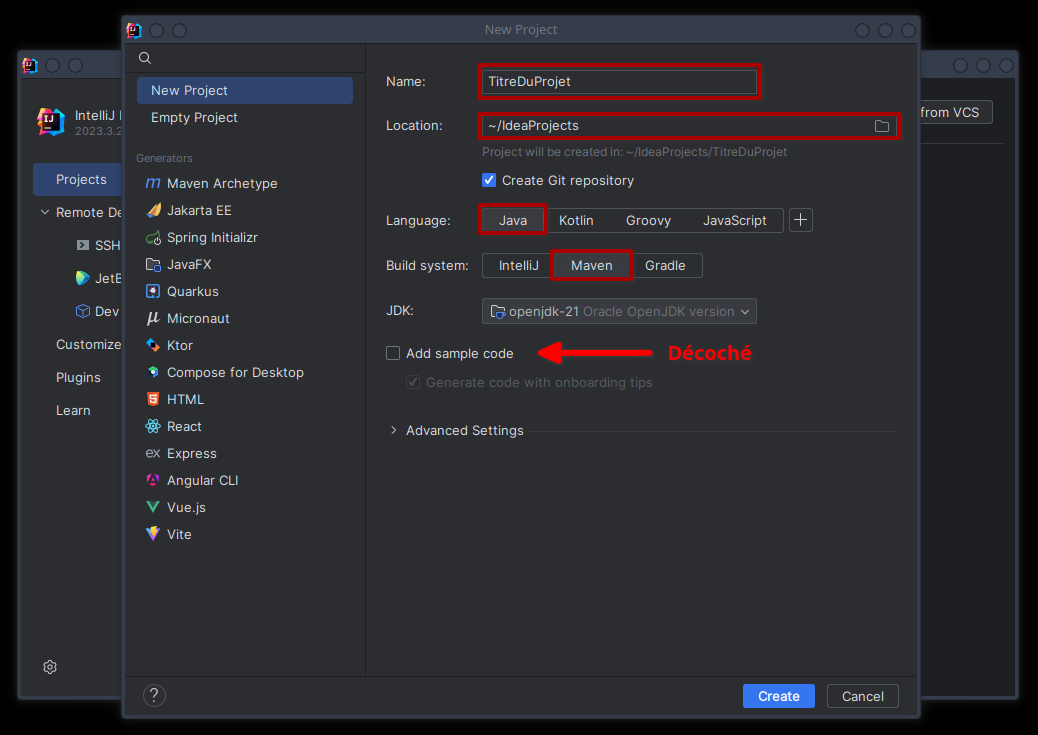
Task: Collapse the Remote Development tree item
Action: click(x=45, y=213)
